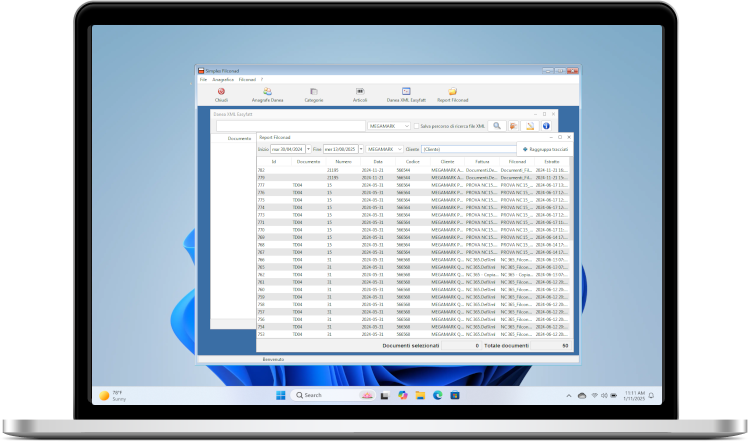Open the Fine date picker arrow
This screenshot has width=749, height=442.
[x=361, y=149]
